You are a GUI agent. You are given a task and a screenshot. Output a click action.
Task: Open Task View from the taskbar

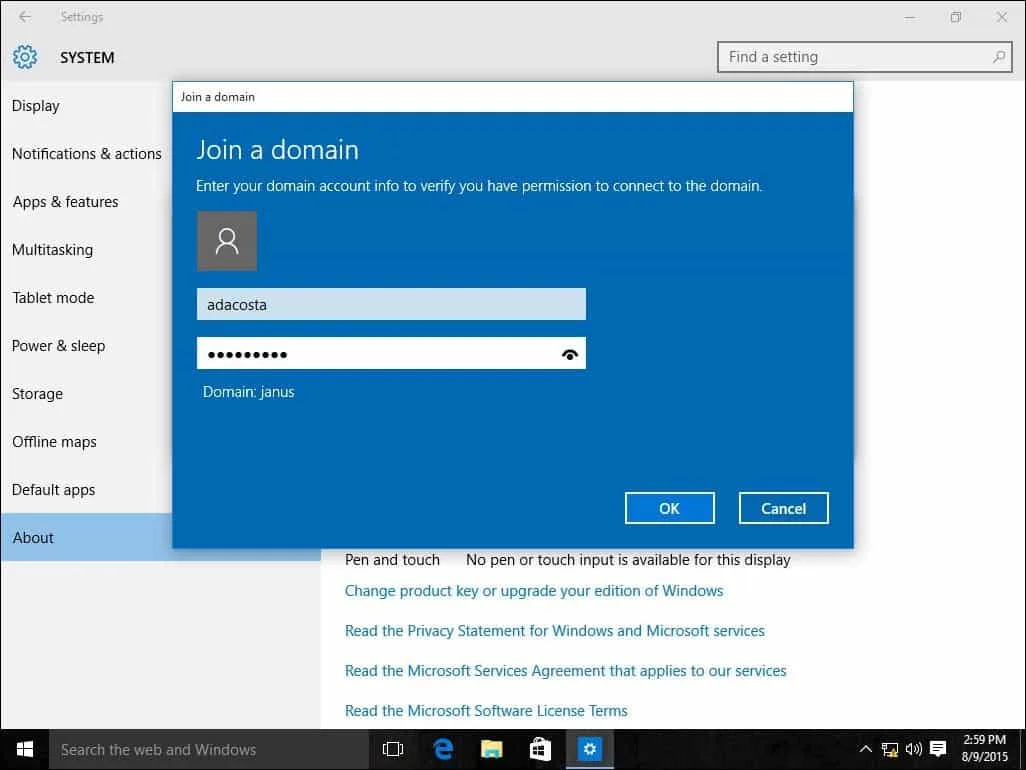(393, 750)
